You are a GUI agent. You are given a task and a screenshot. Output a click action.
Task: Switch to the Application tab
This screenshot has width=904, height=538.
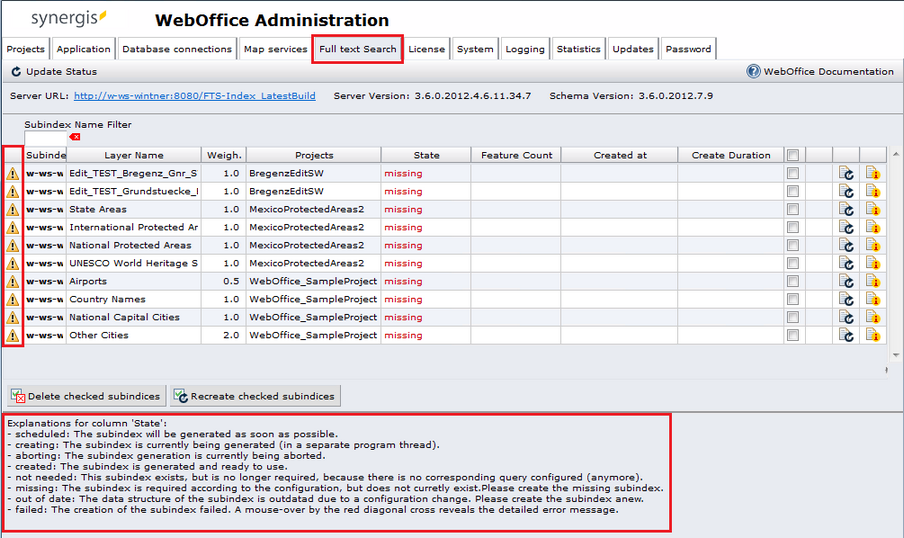pyautogui.click(x=83, y=49)
